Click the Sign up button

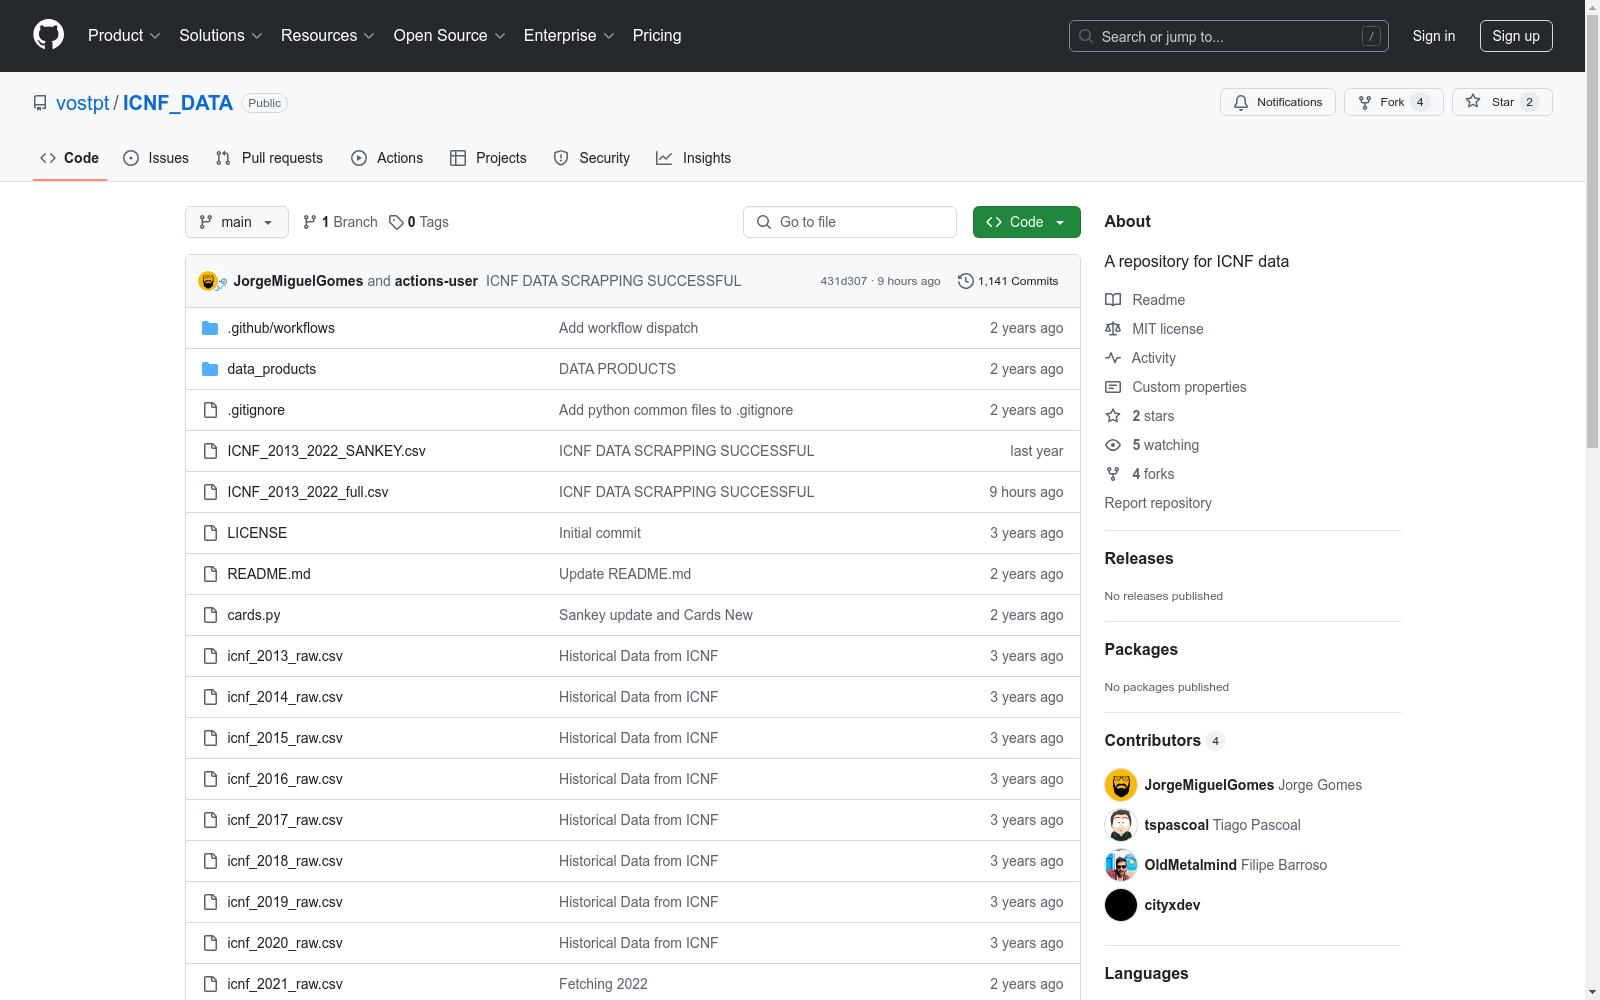coord(1516,36)
